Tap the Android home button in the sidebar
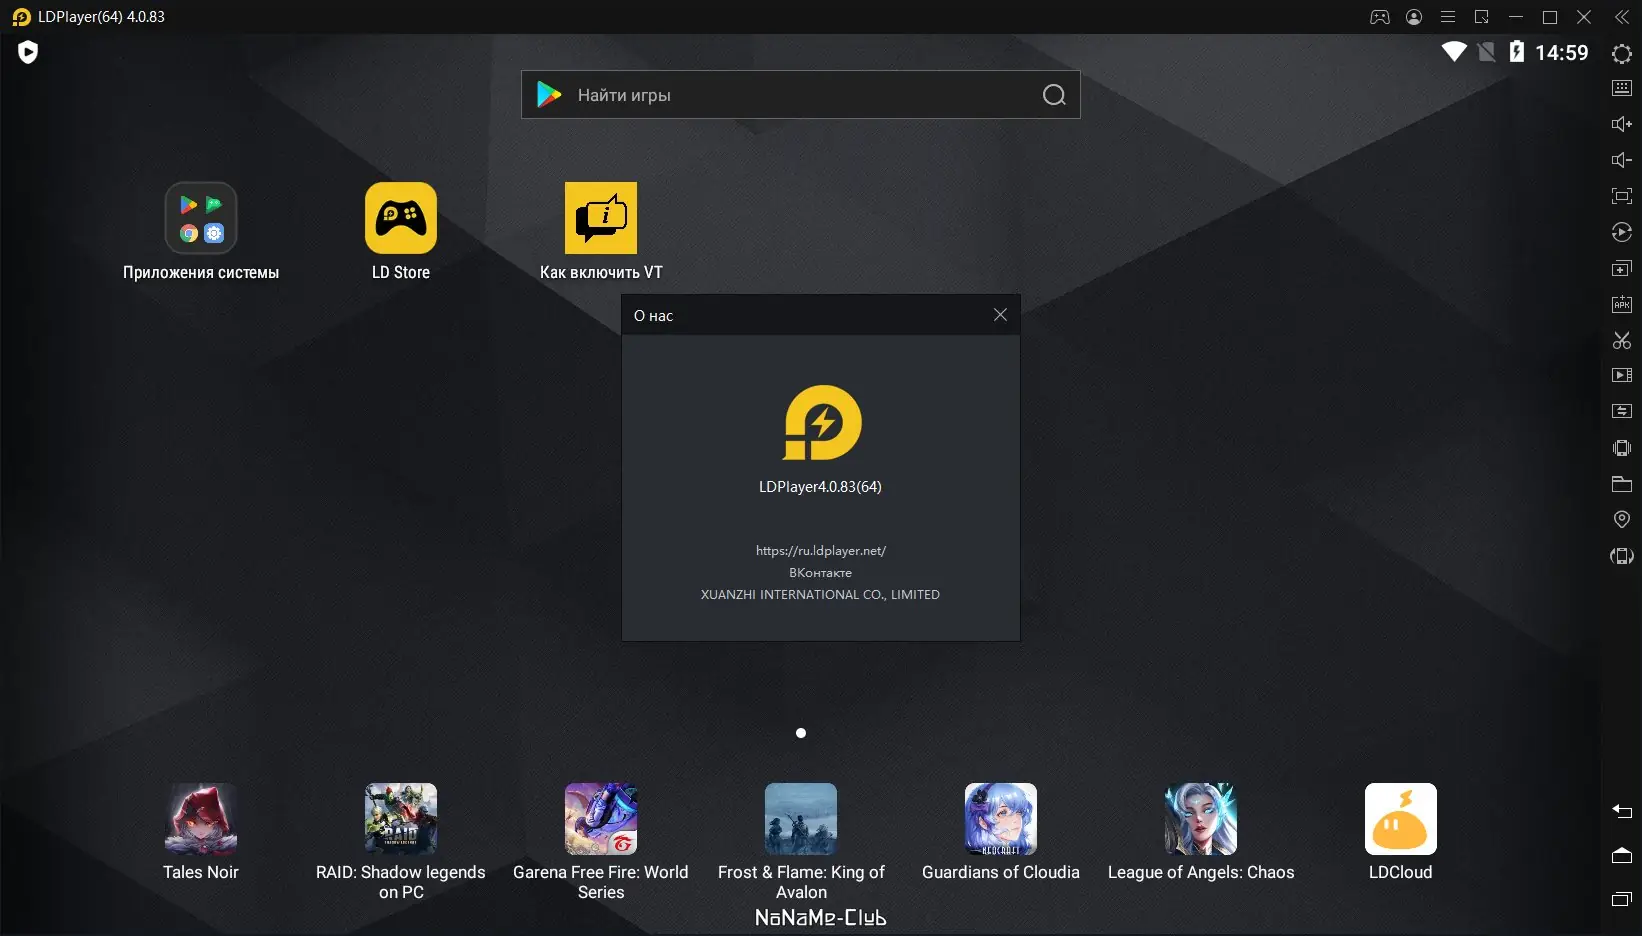The height and width of the screenshot is (936, 1642). pyautogui.click(x=1622, y=855)
